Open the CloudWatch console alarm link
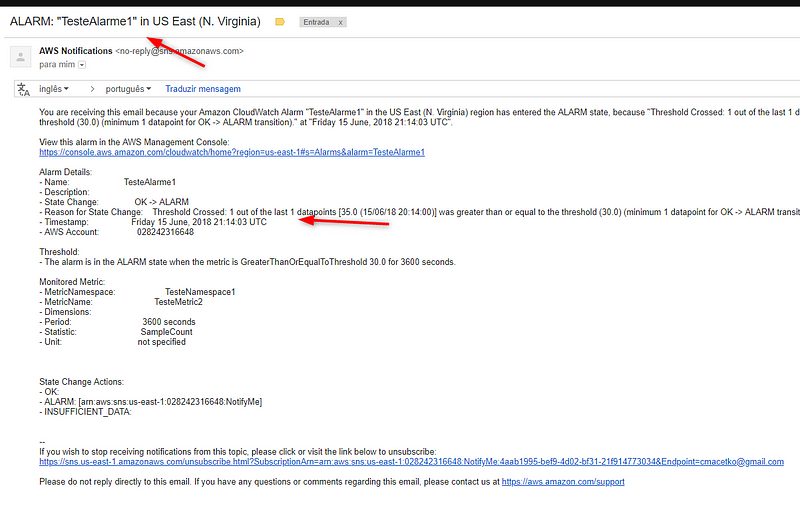Image resolution: width=800 pixels, height=506 pixels. point(232,152)
